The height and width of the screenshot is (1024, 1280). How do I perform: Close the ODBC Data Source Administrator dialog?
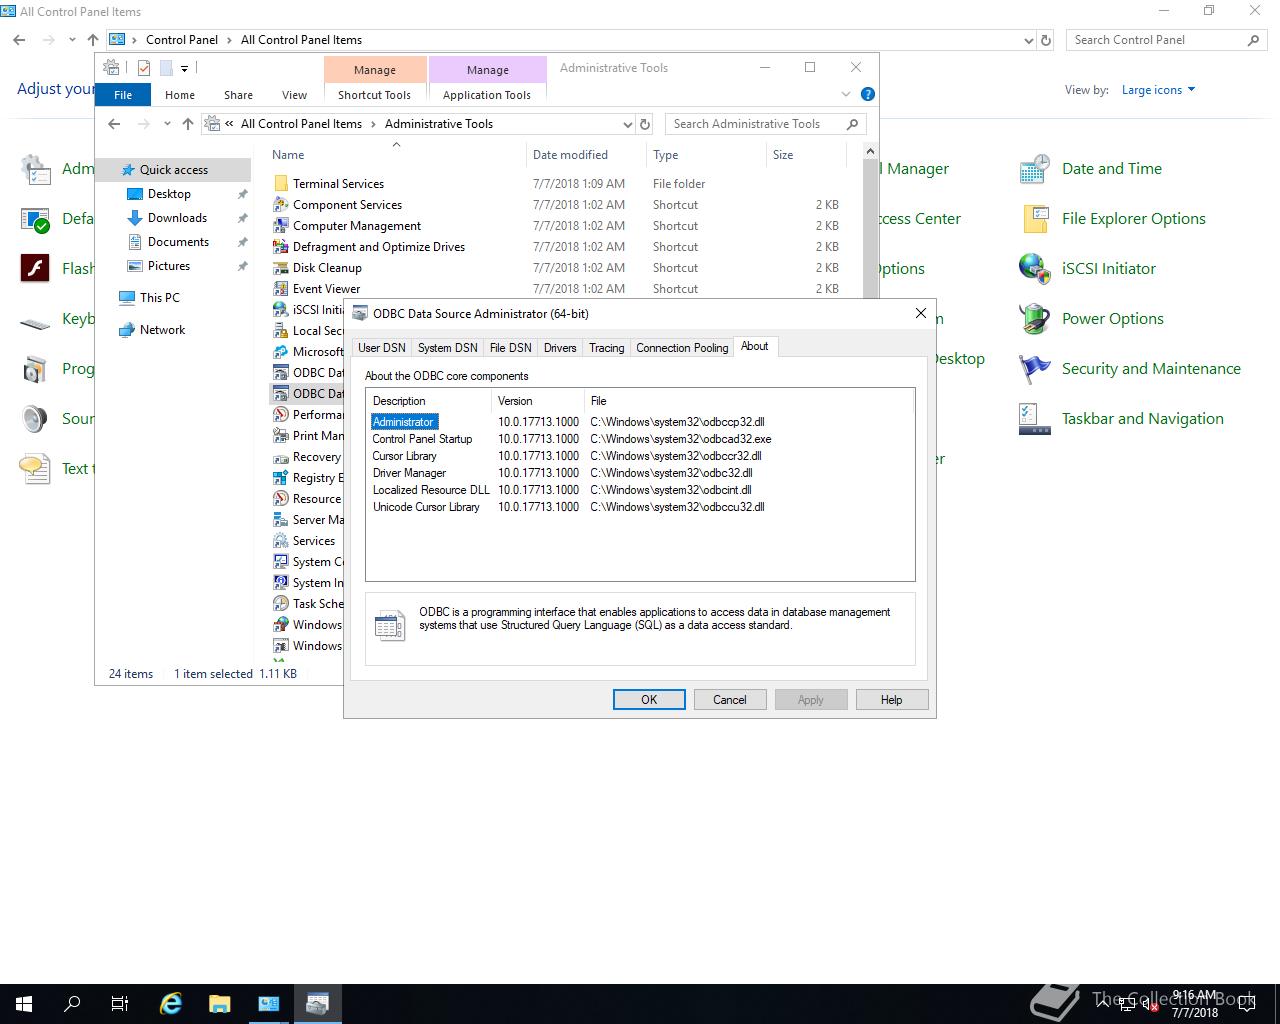pyautogui.click(x=921, y=313)
